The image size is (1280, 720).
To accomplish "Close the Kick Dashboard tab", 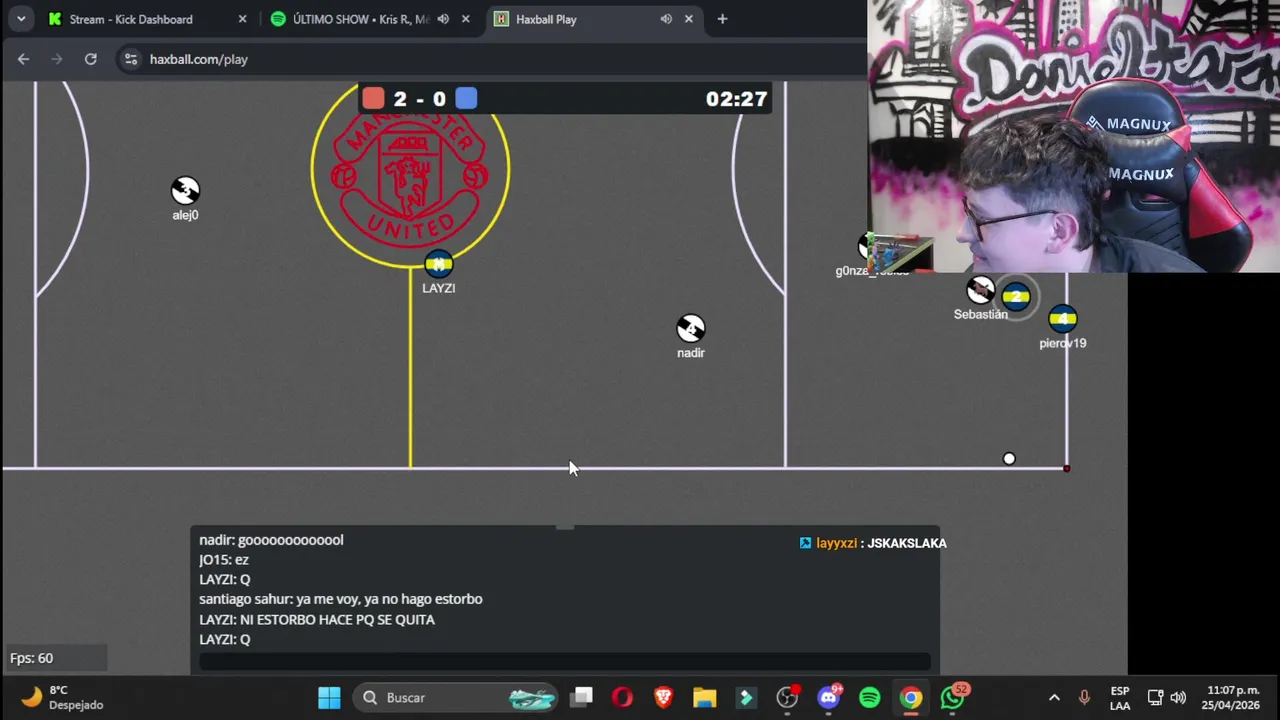I will click(242, 19).
